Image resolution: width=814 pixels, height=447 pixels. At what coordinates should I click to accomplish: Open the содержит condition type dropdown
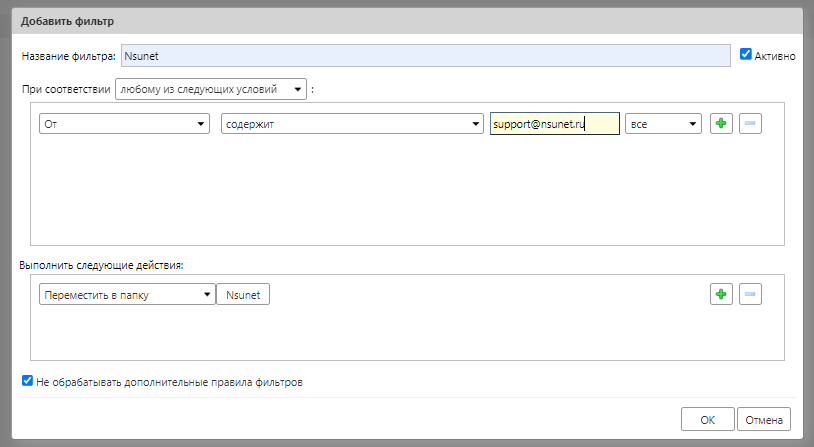pyautogui.click(x=352, y=124)
